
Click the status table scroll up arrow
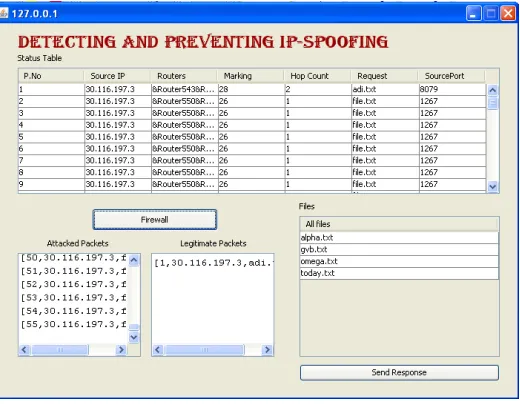(493, 90)
